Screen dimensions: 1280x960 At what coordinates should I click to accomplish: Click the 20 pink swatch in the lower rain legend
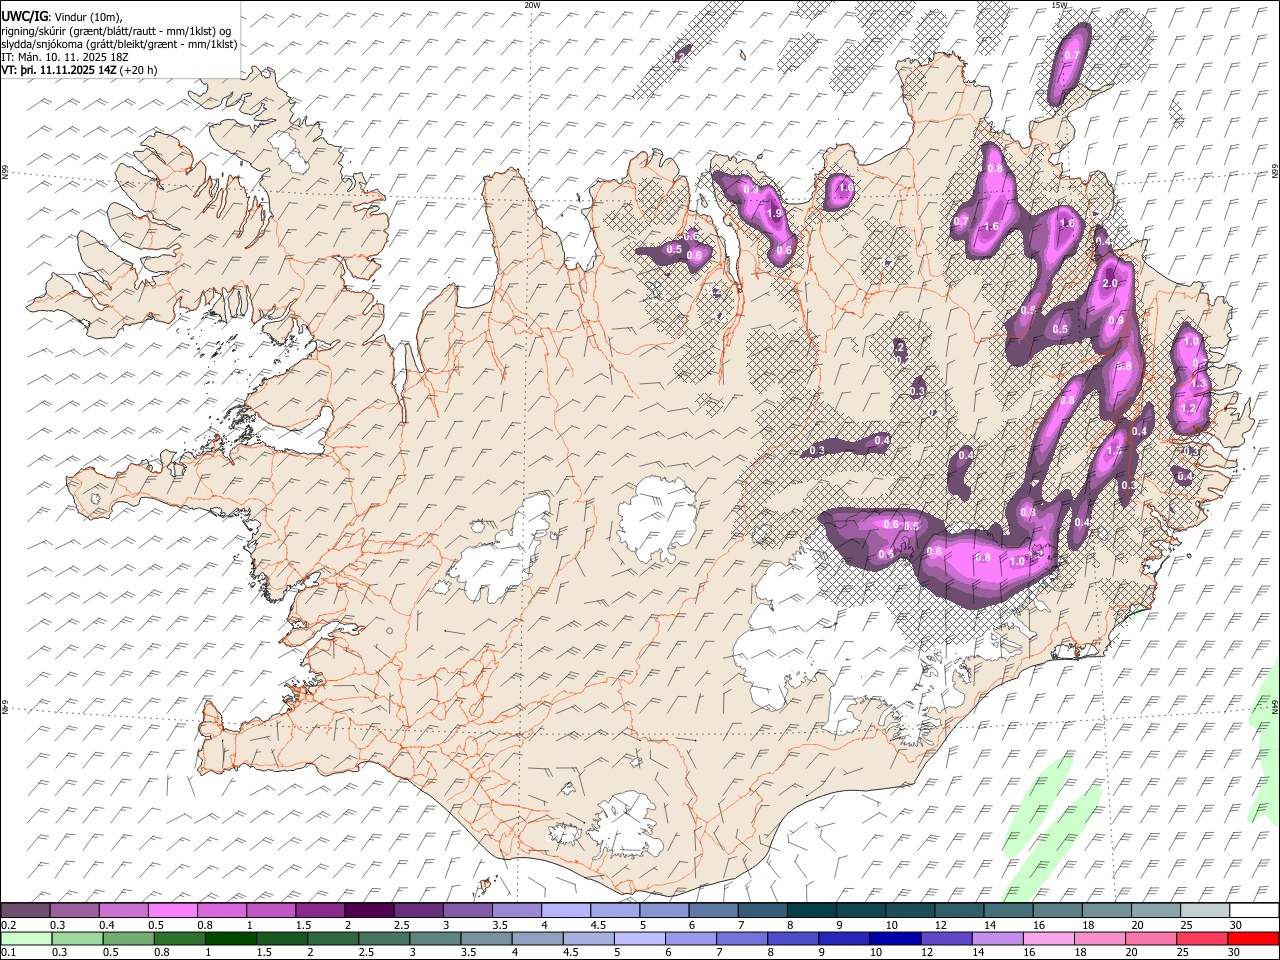click(x=1150, y=939)
